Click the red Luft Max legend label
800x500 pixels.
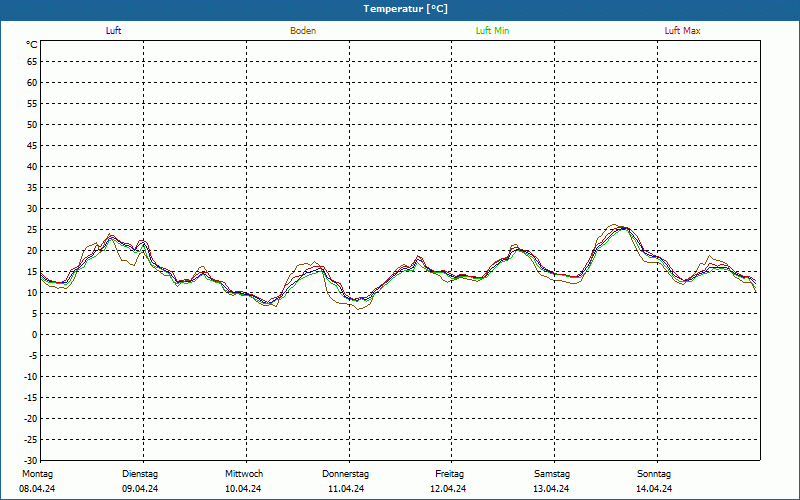682,31
